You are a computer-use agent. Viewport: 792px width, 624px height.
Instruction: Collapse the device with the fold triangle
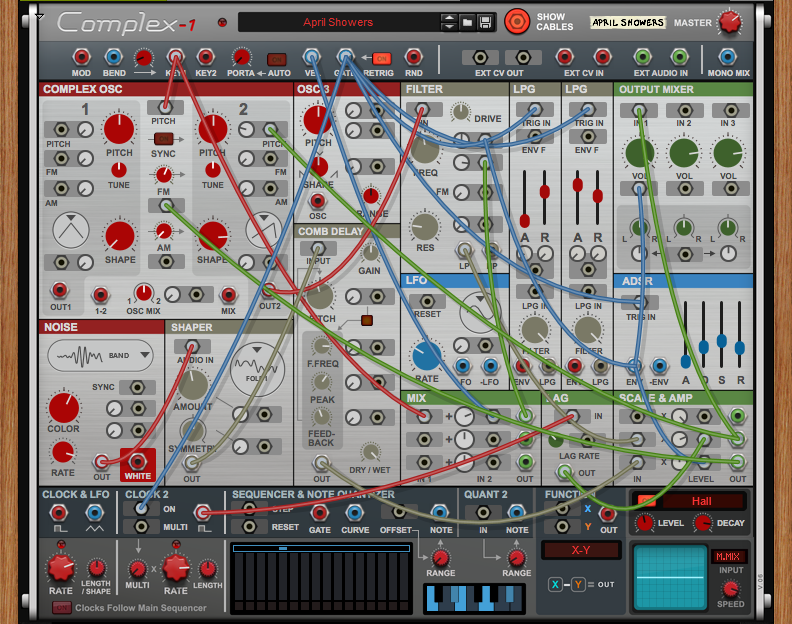tap(39, 18)
